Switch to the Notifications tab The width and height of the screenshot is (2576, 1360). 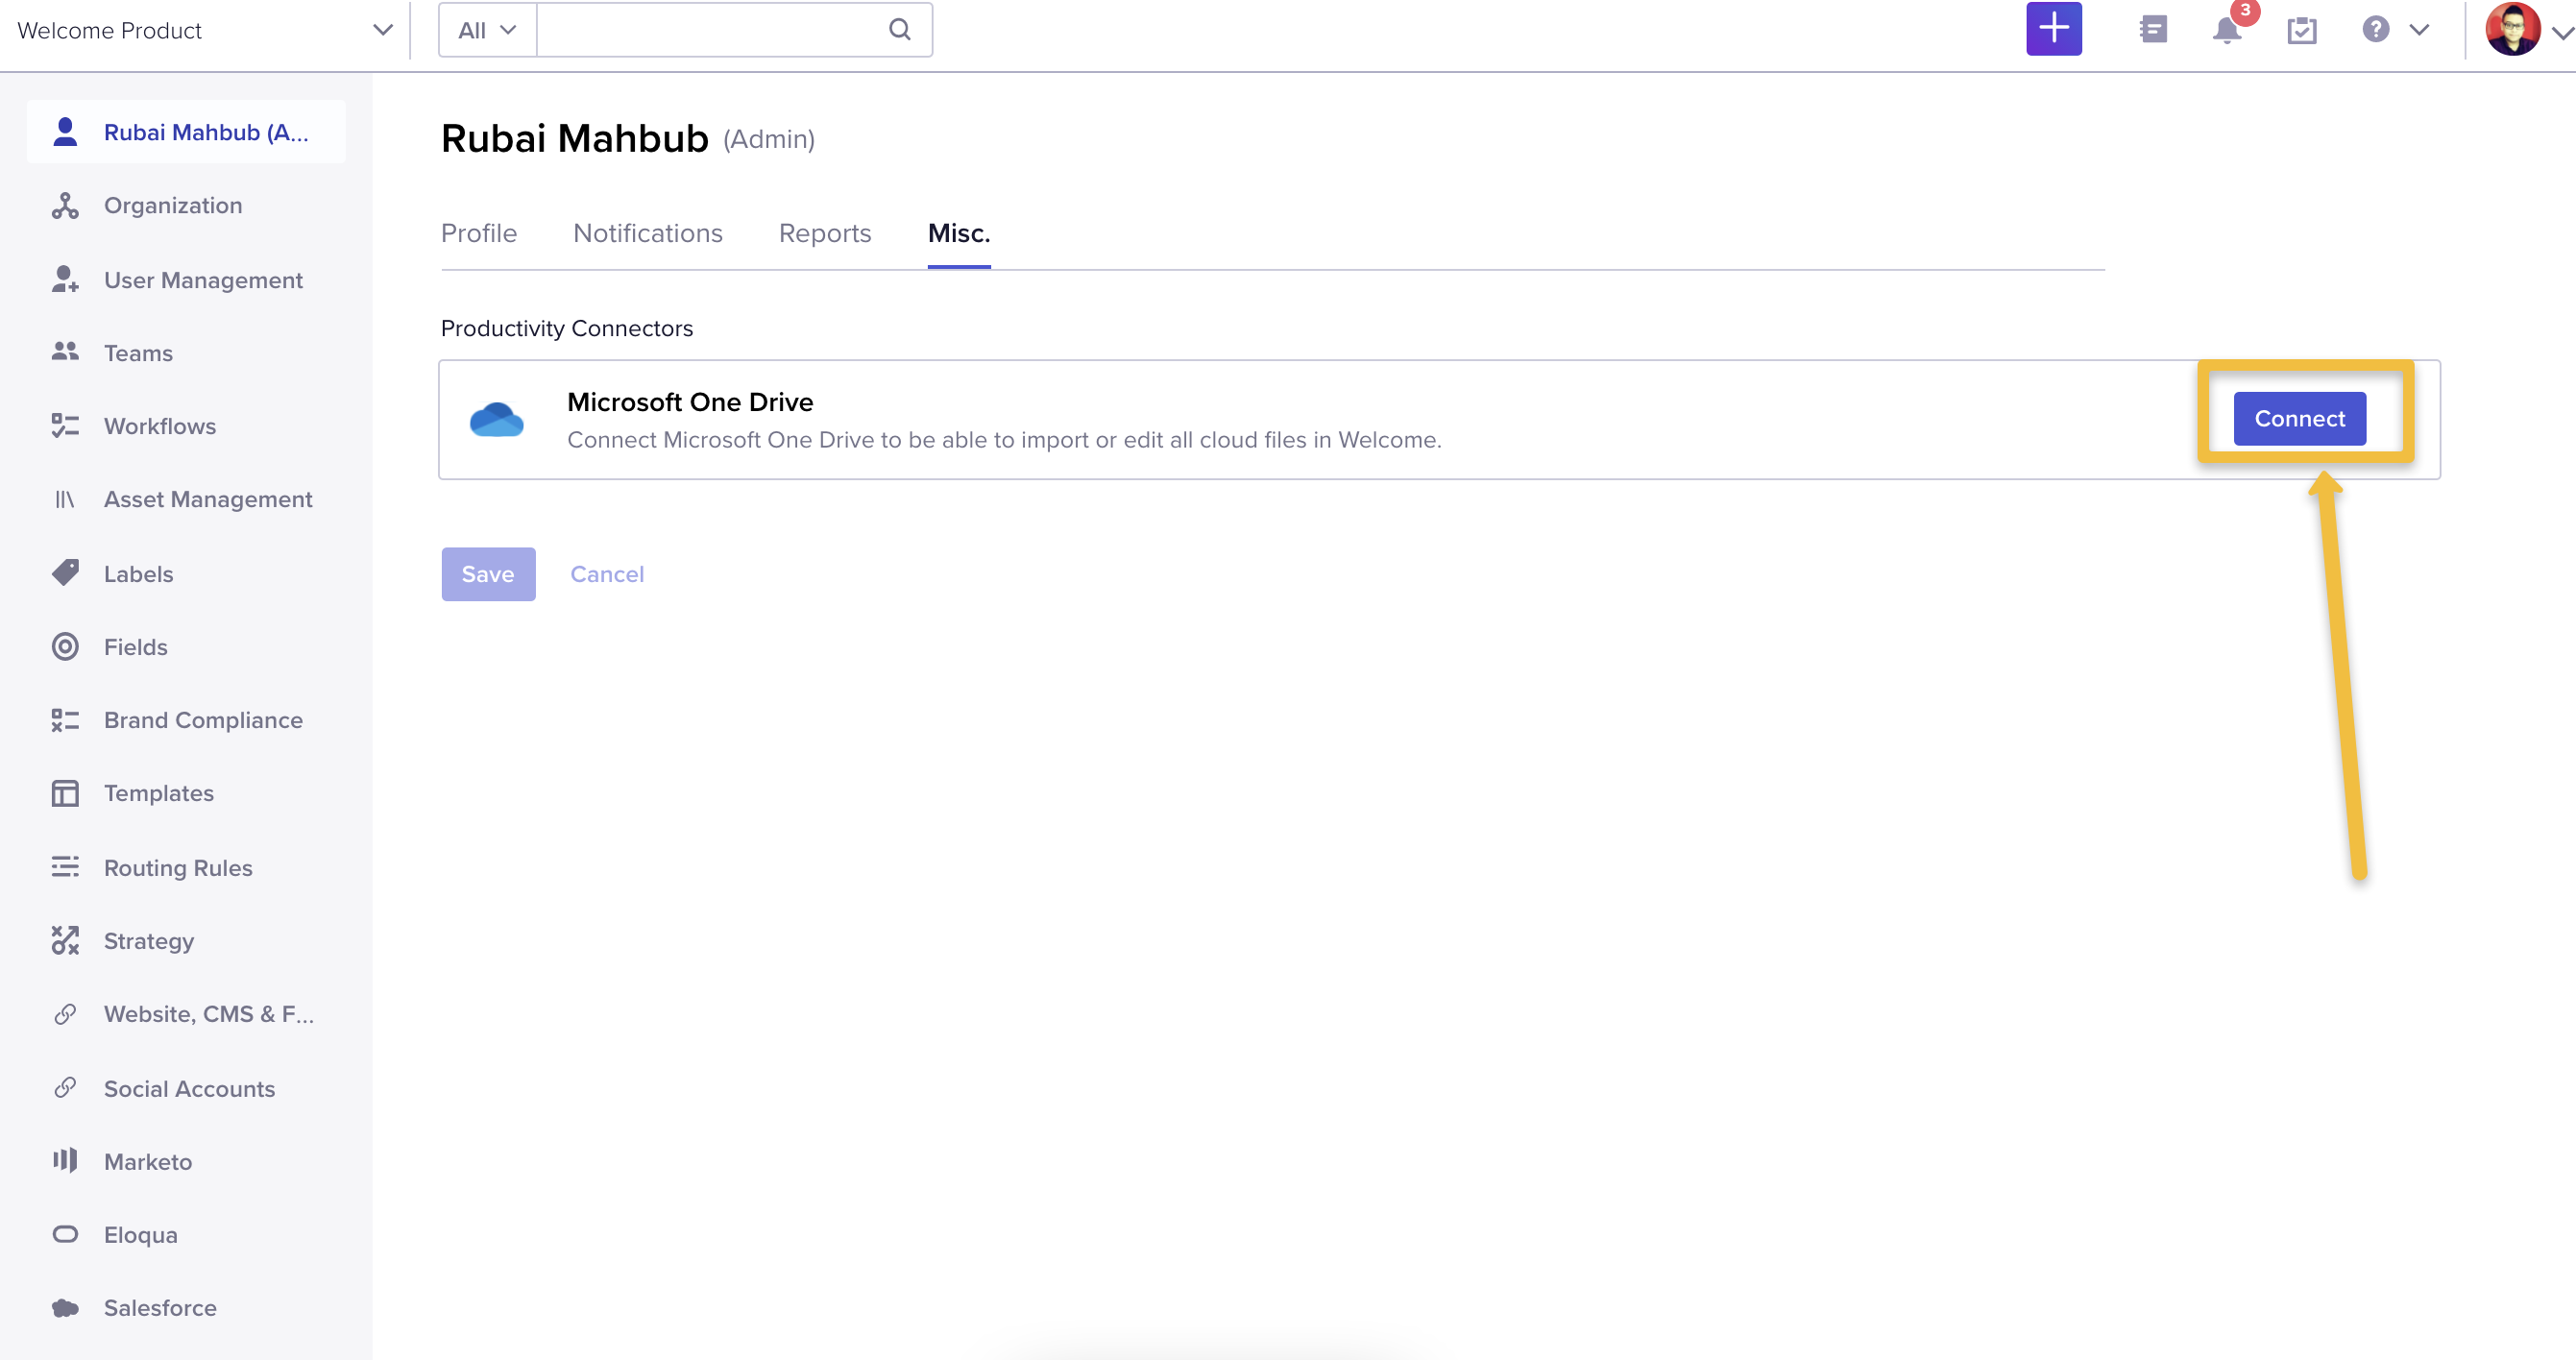(x=647, y=233)
